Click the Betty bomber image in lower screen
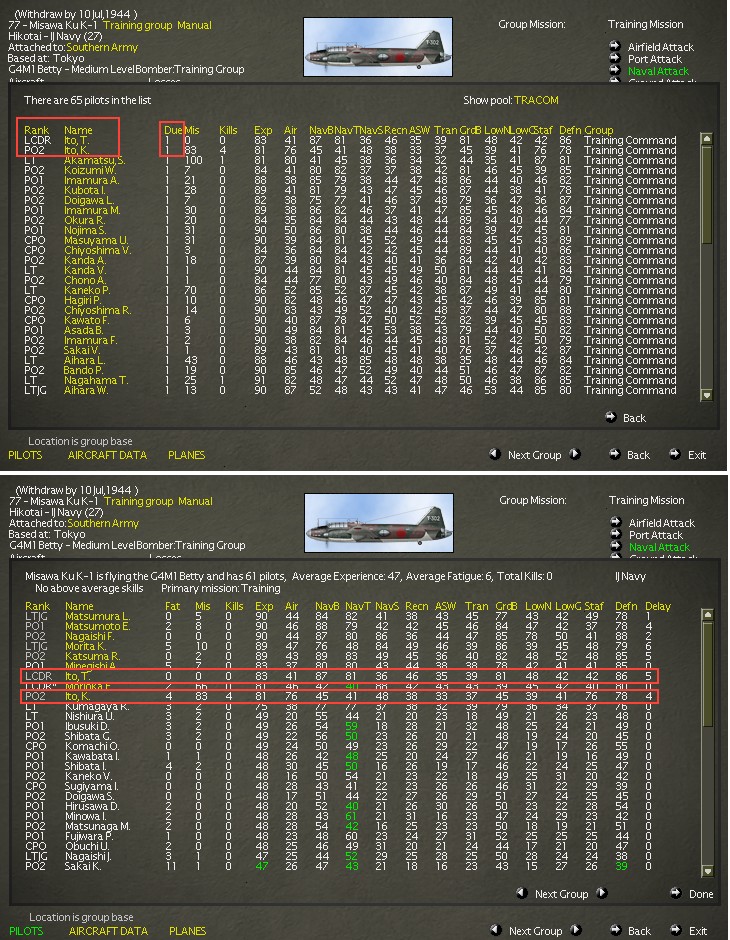This screenshot has width=730, height=940. tap(379, 523)
